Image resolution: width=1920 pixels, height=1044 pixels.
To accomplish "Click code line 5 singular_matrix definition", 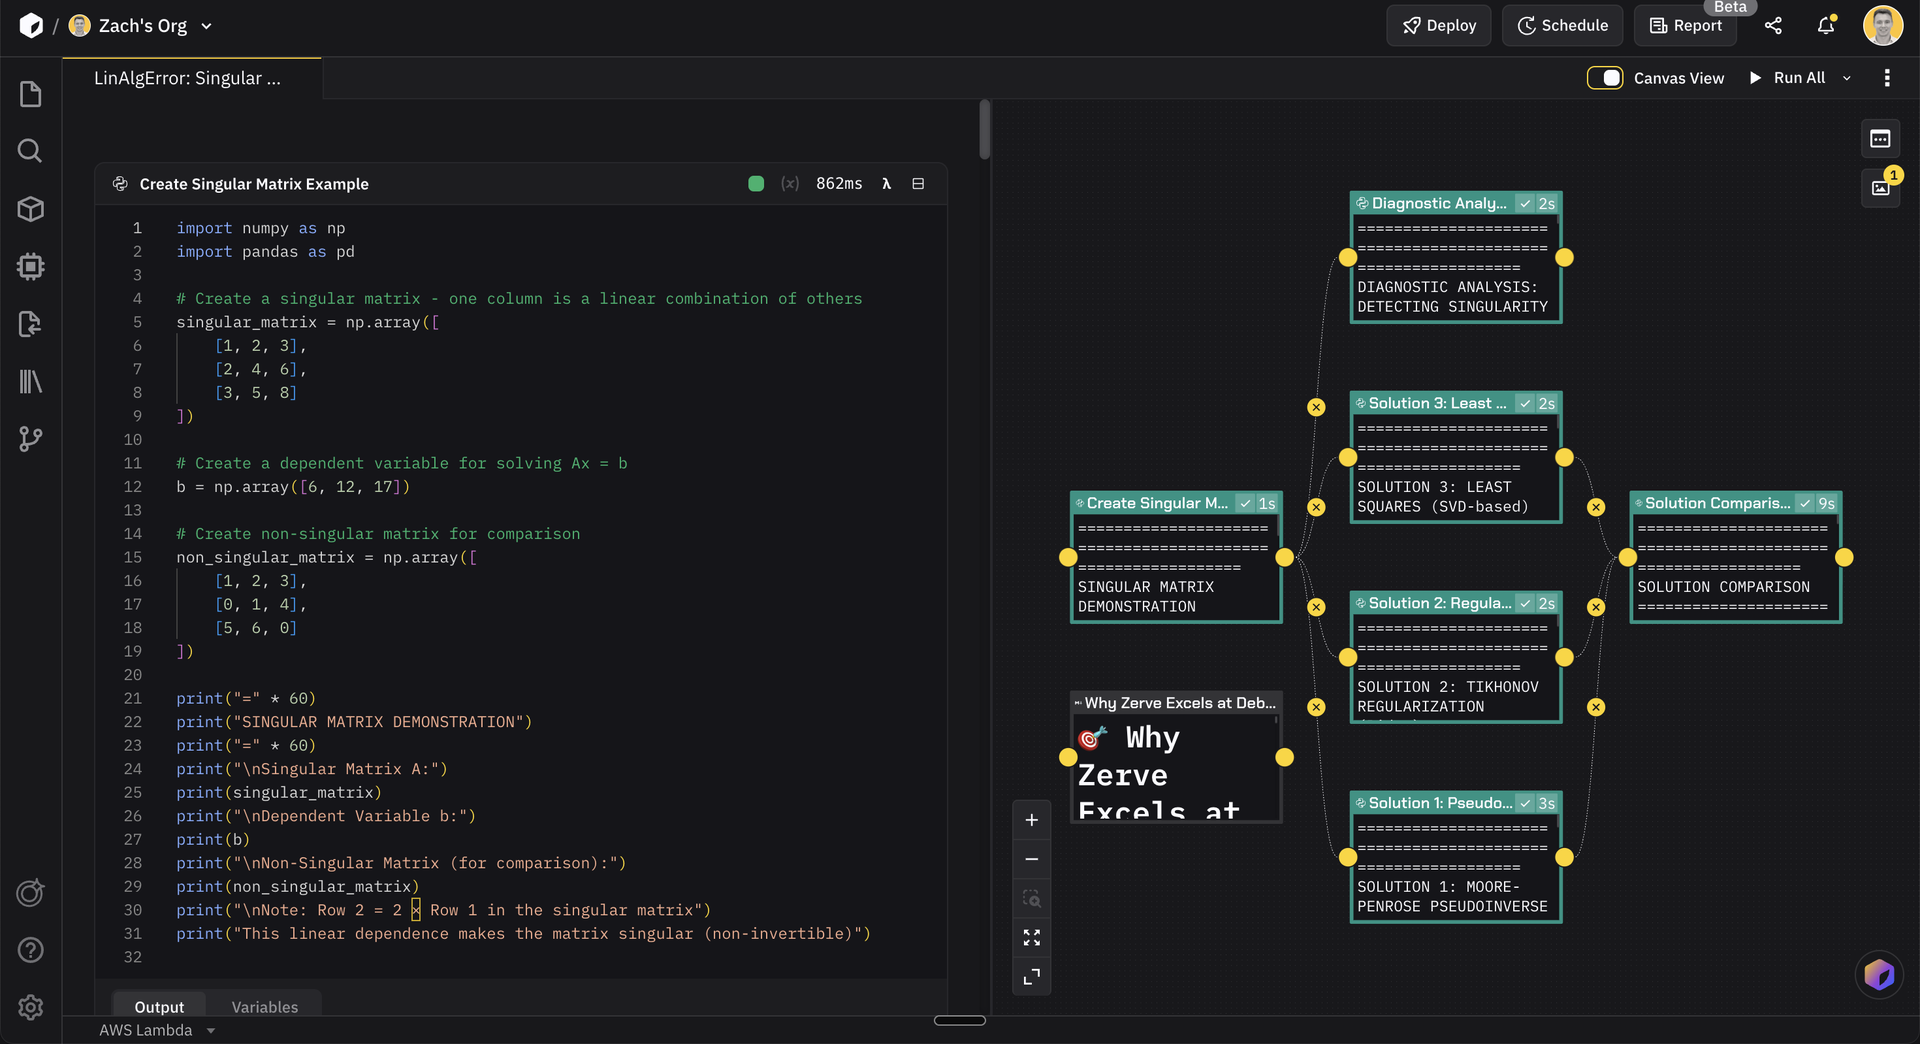I will coord(308,322).
